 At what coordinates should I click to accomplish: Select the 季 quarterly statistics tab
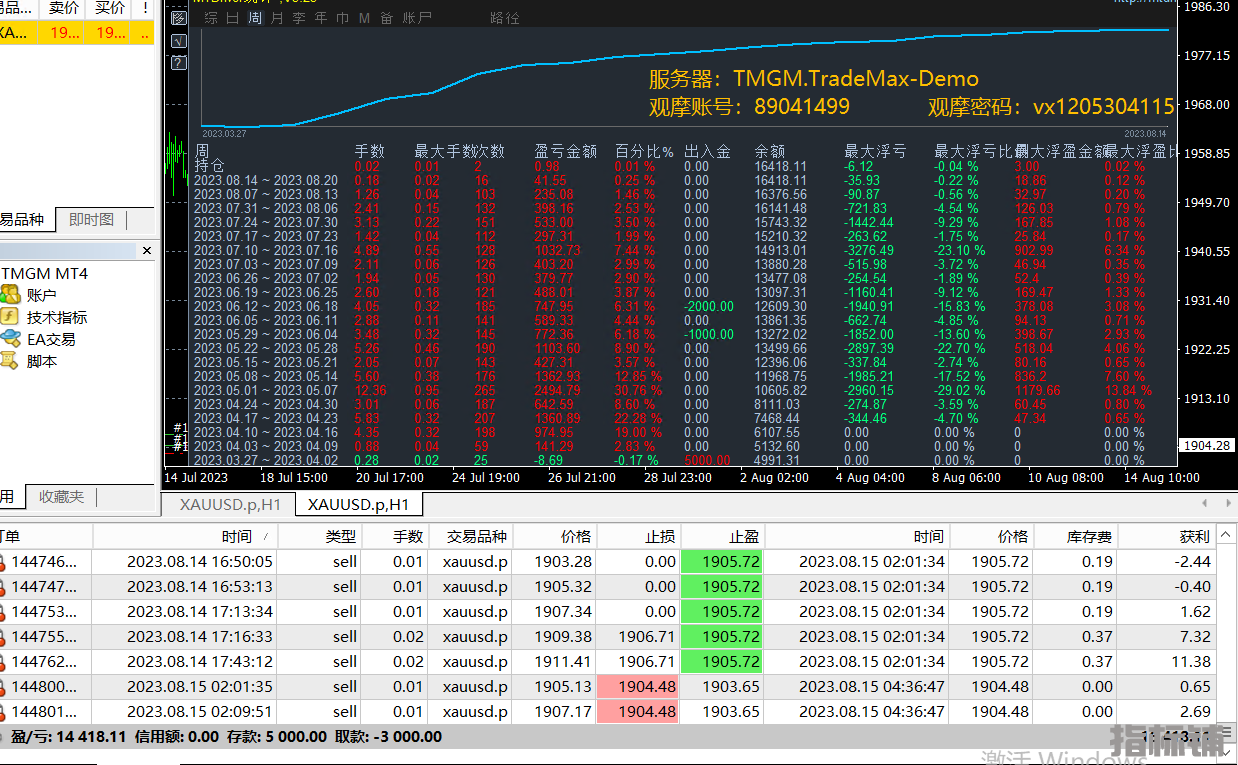299,18
